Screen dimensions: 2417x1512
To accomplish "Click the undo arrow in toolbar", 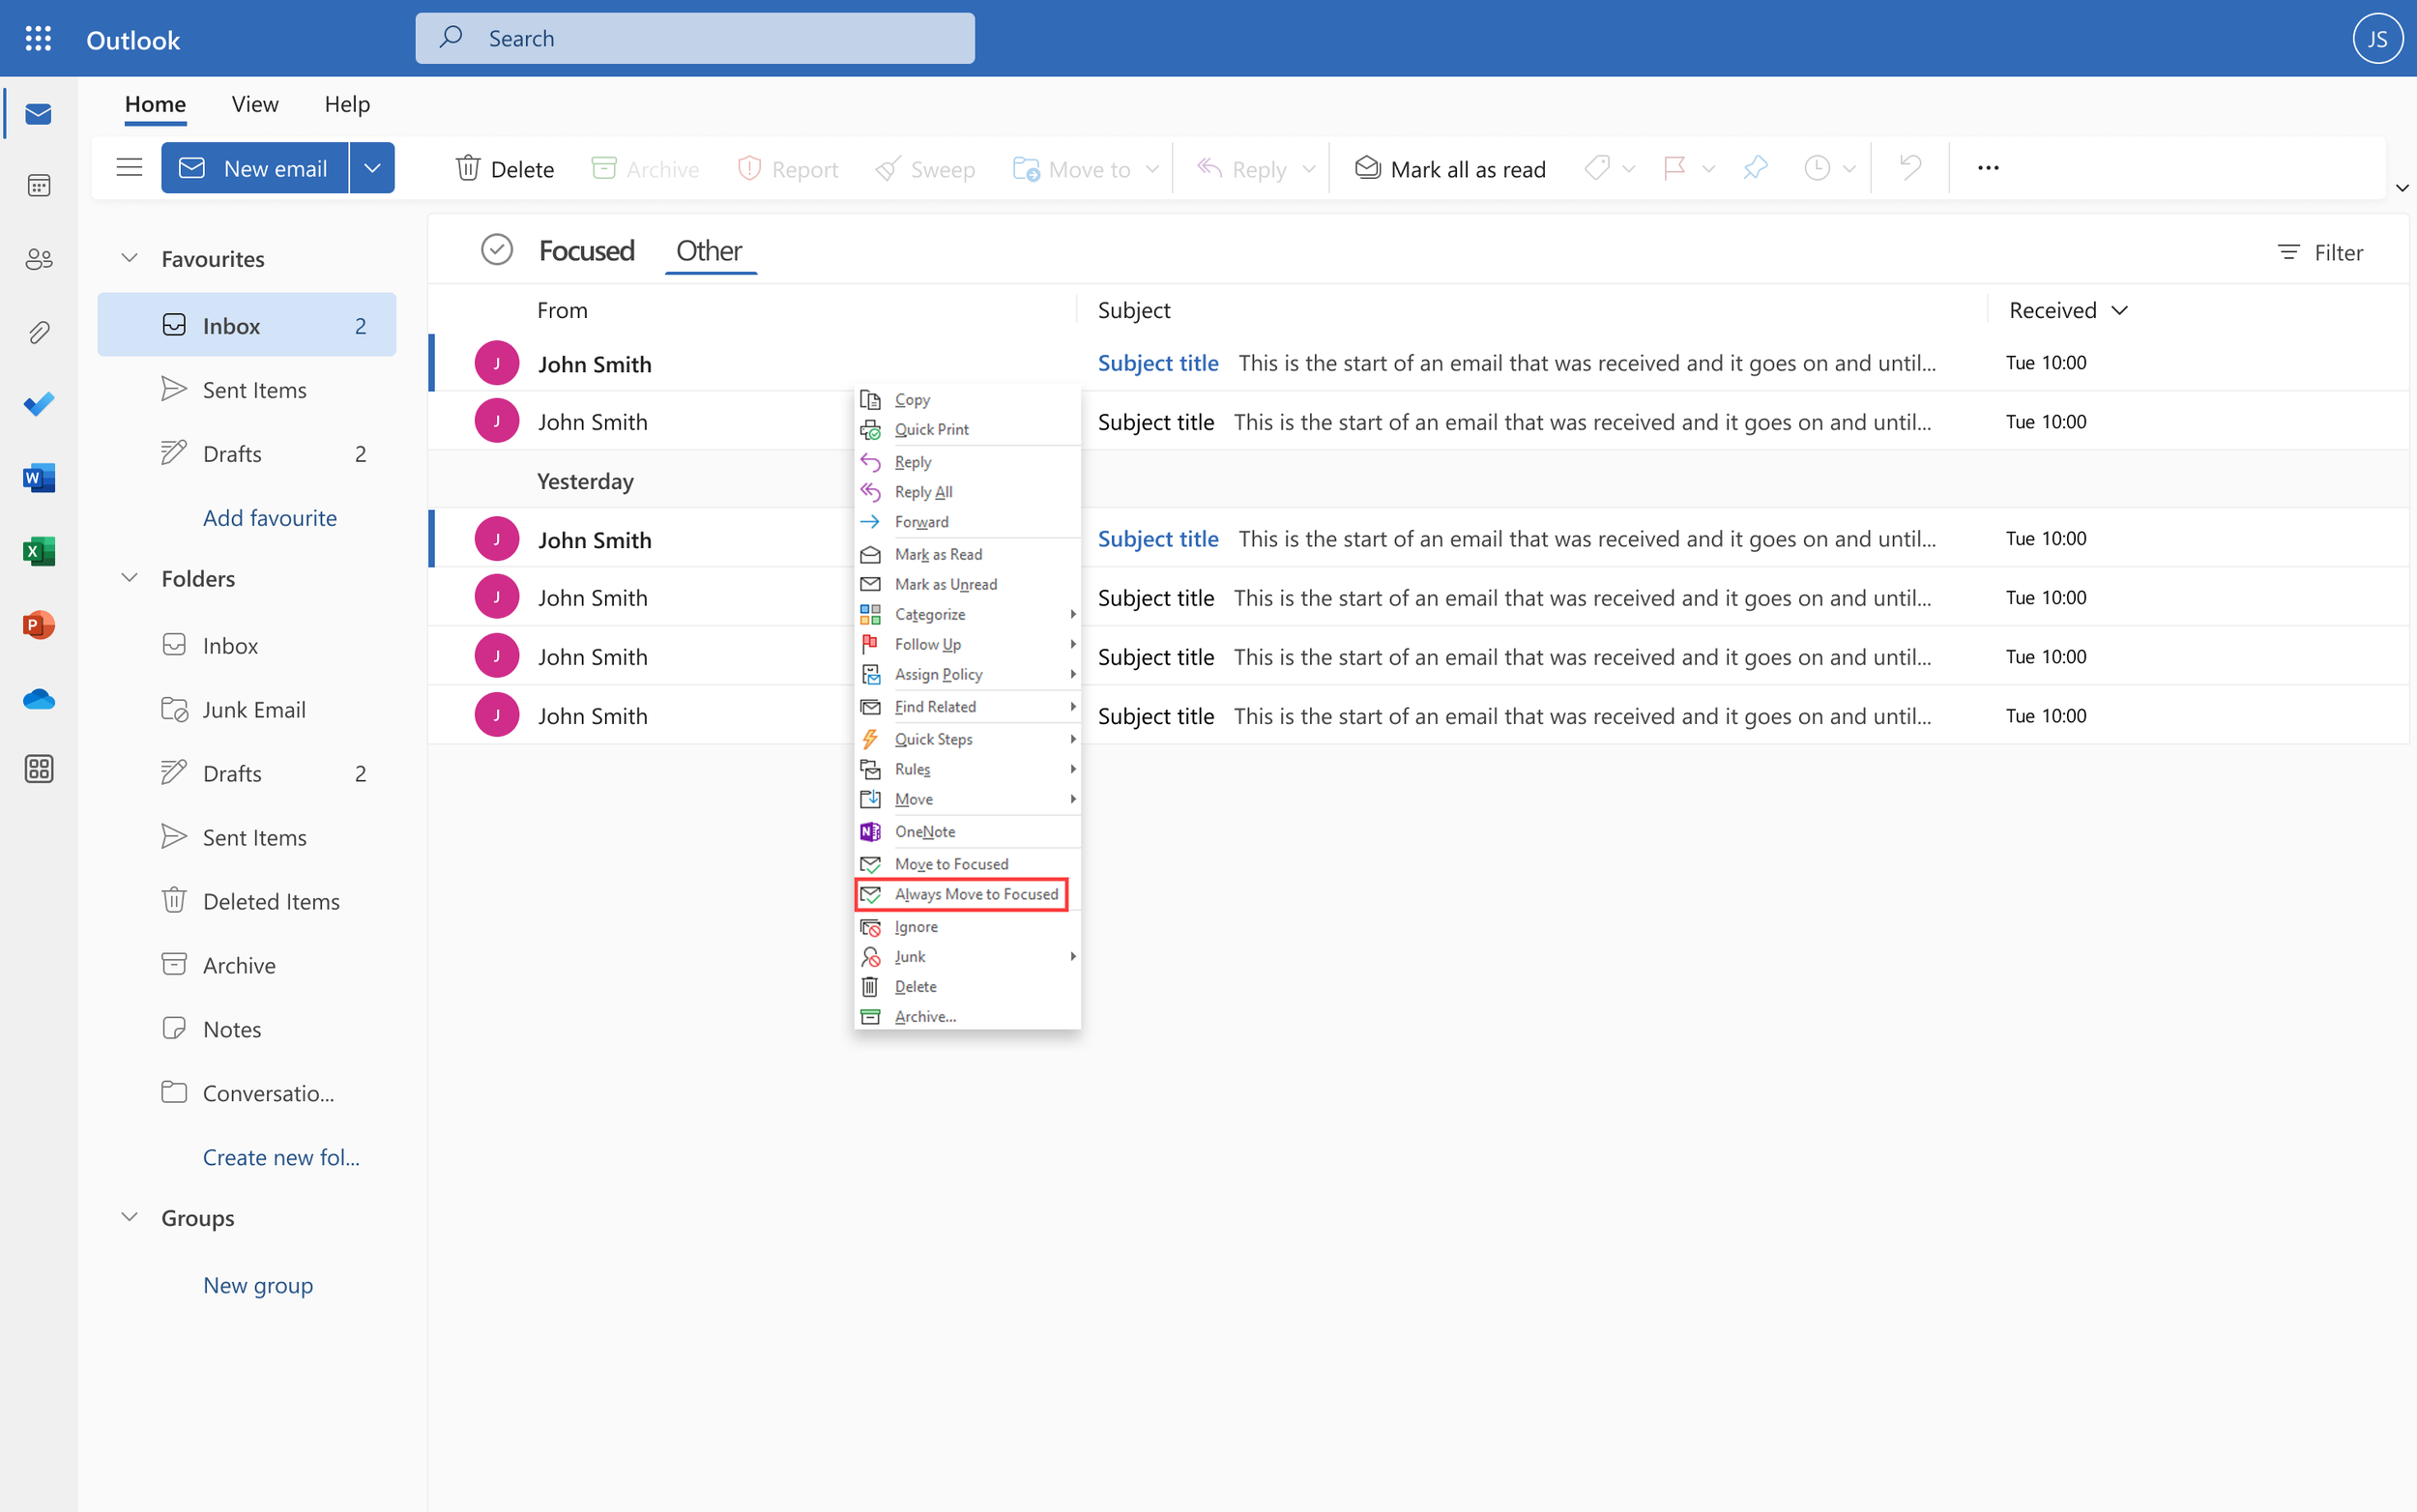I will (1910, 168).
